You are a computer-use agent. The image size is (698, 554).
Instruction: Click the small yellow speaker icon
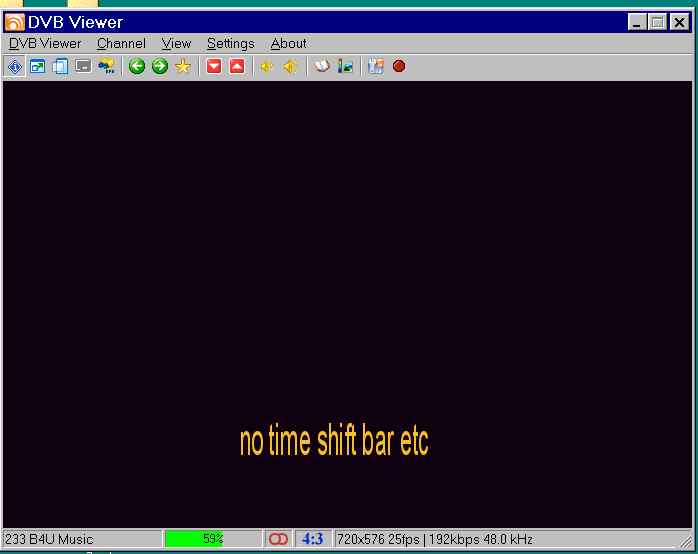(266, 67)
